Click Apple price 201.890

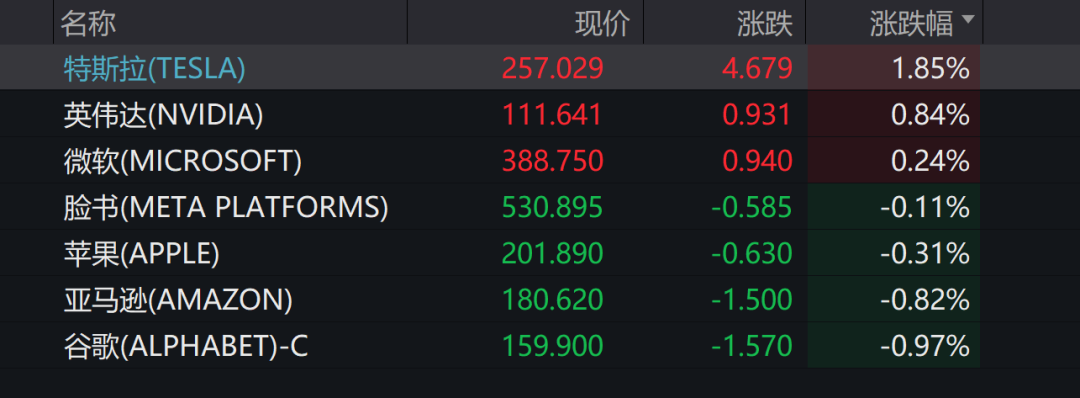click(552, 253)
